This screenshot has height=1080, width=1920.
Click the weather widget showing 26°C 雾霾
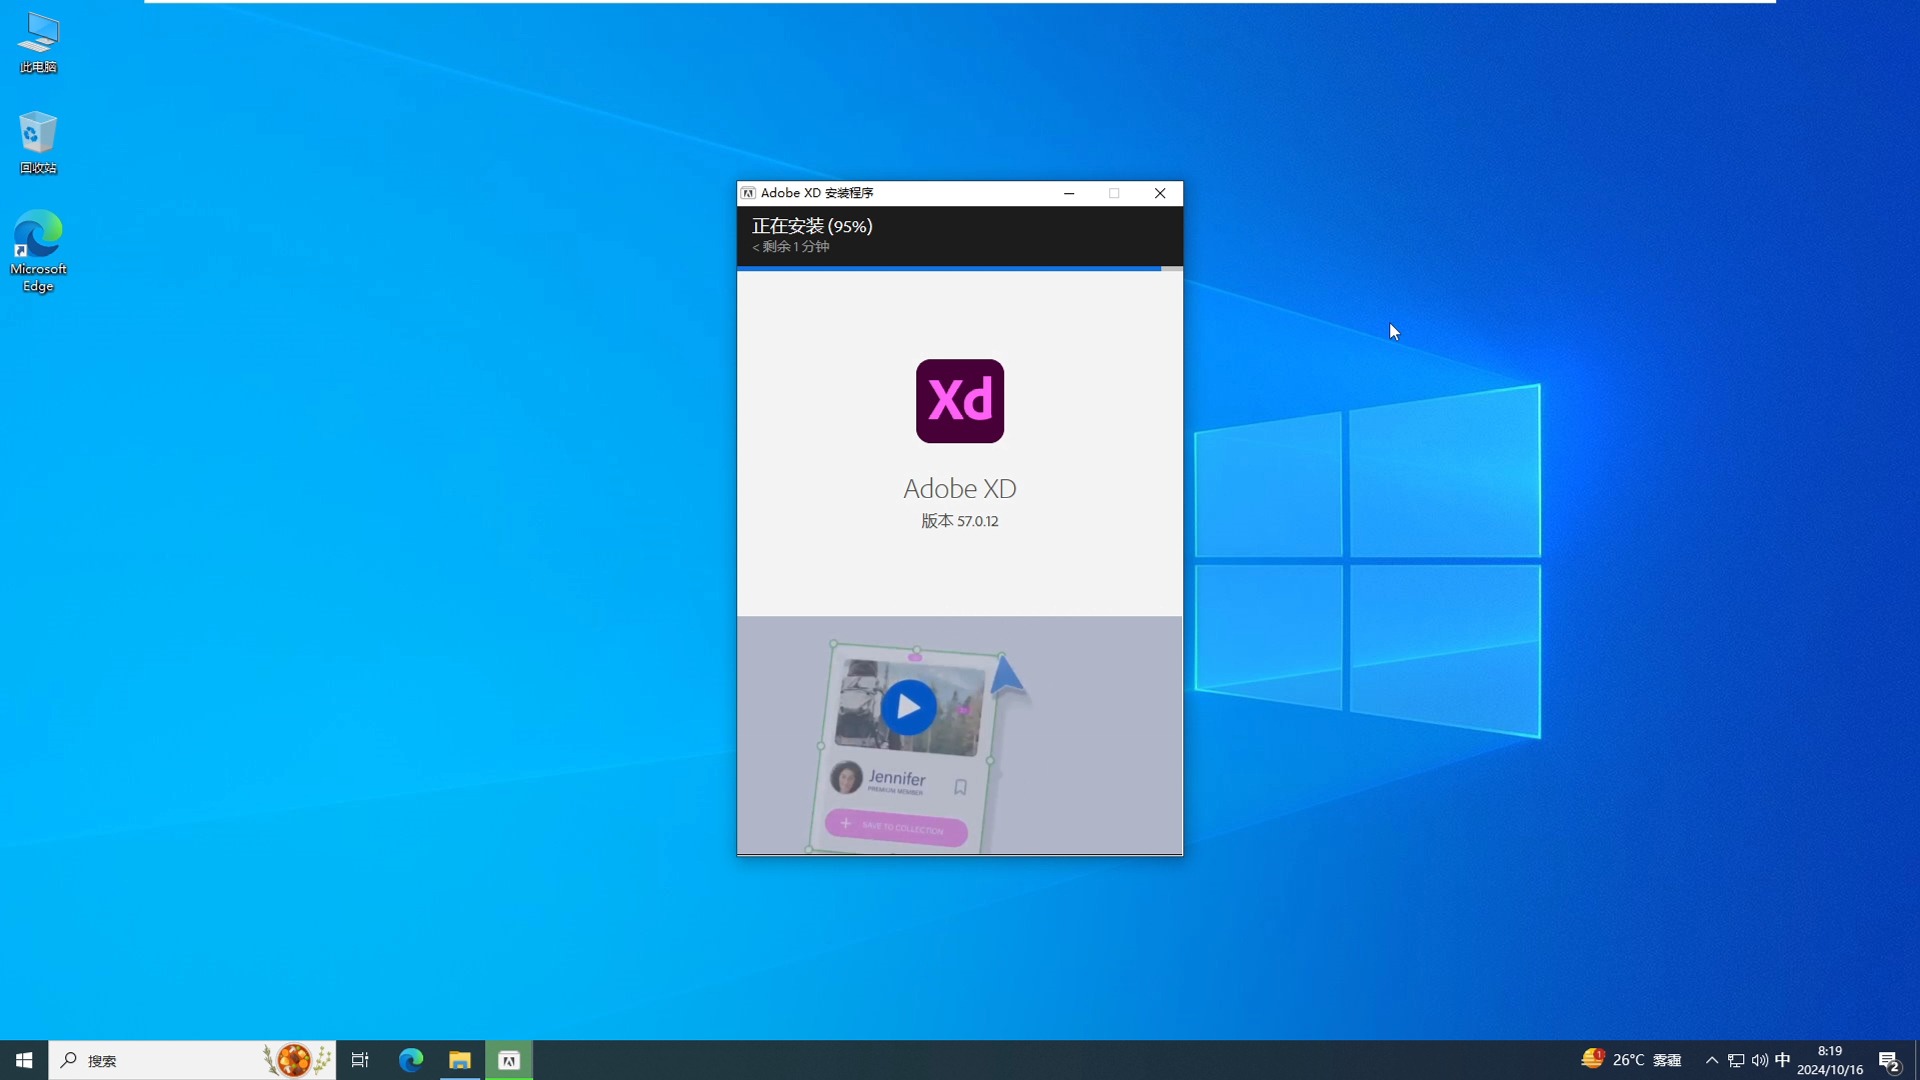pyautogui.click(x=1630, y=1060)
